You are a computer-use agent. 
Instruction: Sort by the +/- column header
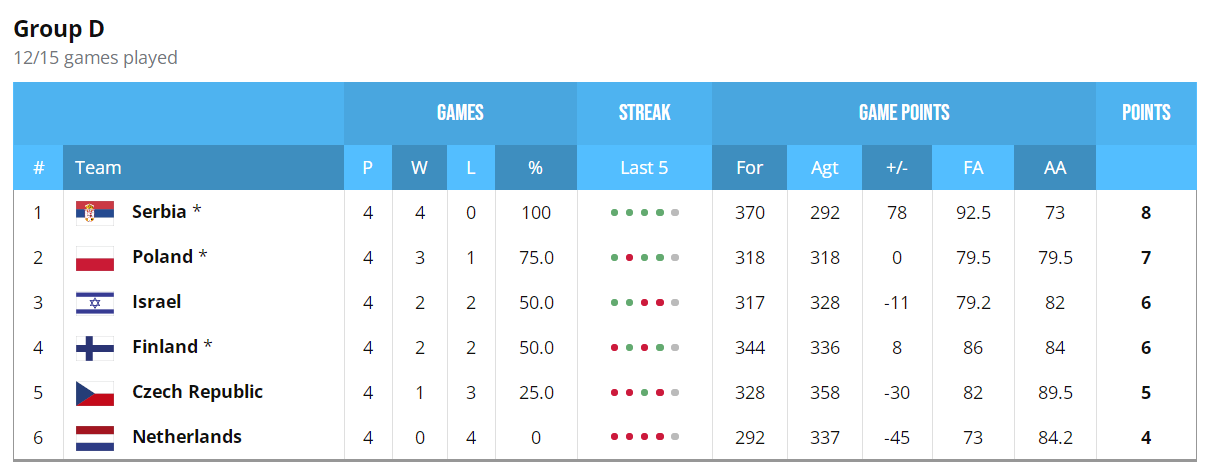[x=897, y=168]
